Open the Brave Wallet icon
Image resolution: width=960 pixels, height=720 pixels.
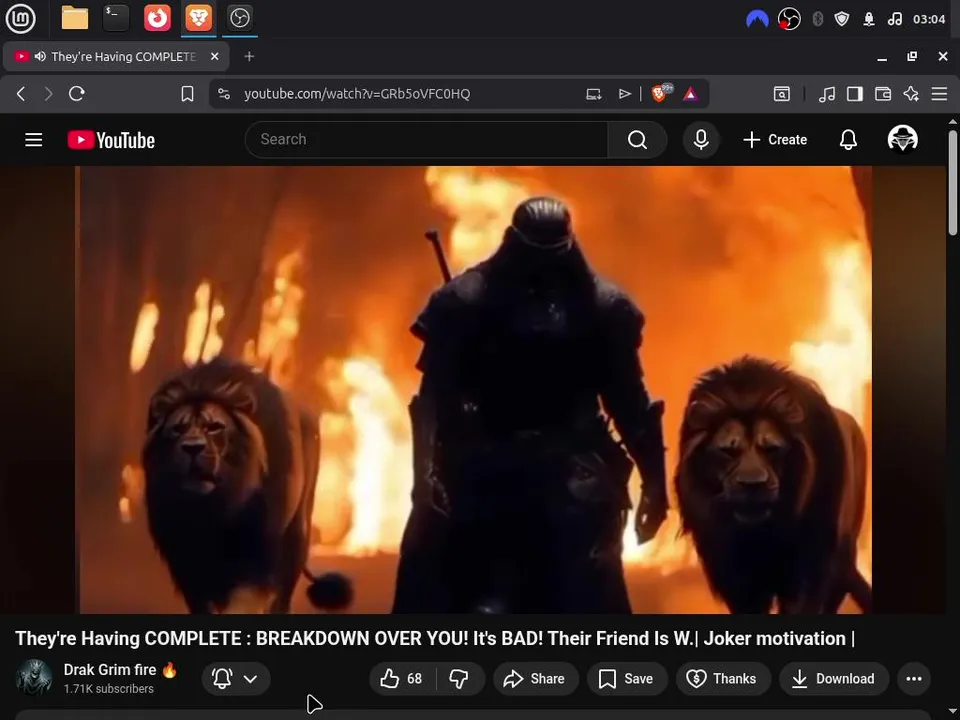pyautogui.click(x=883, y=94)
